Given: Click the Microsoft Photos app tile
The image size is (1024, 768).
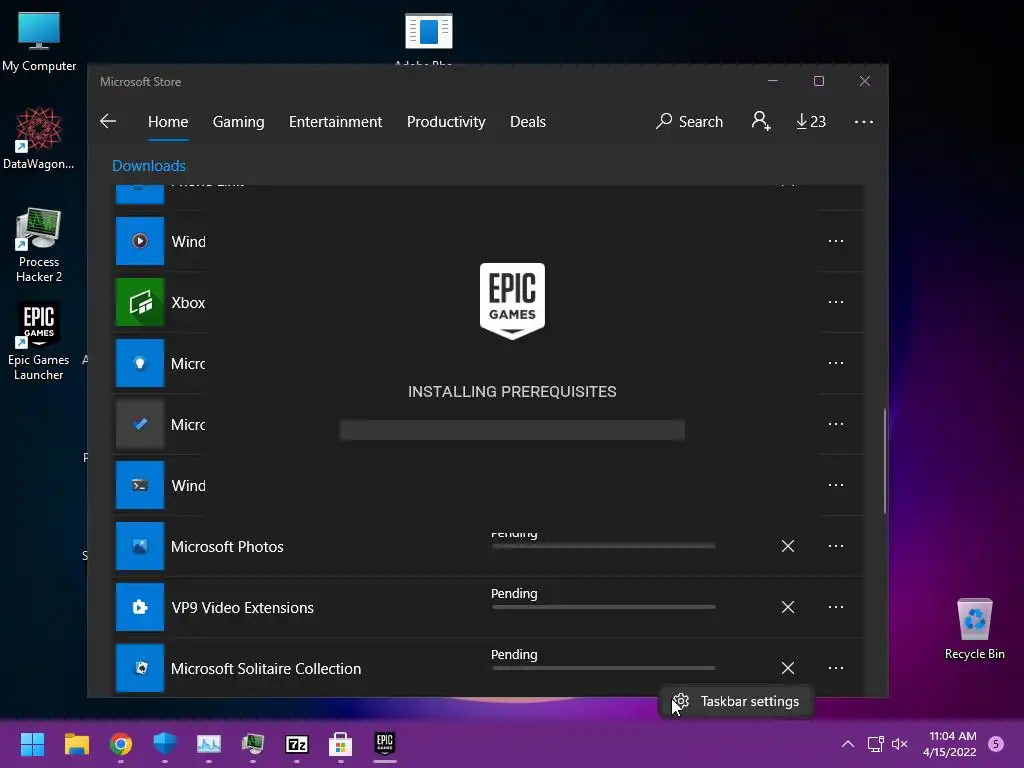Looking at the screenshot, I should (140, 546).
